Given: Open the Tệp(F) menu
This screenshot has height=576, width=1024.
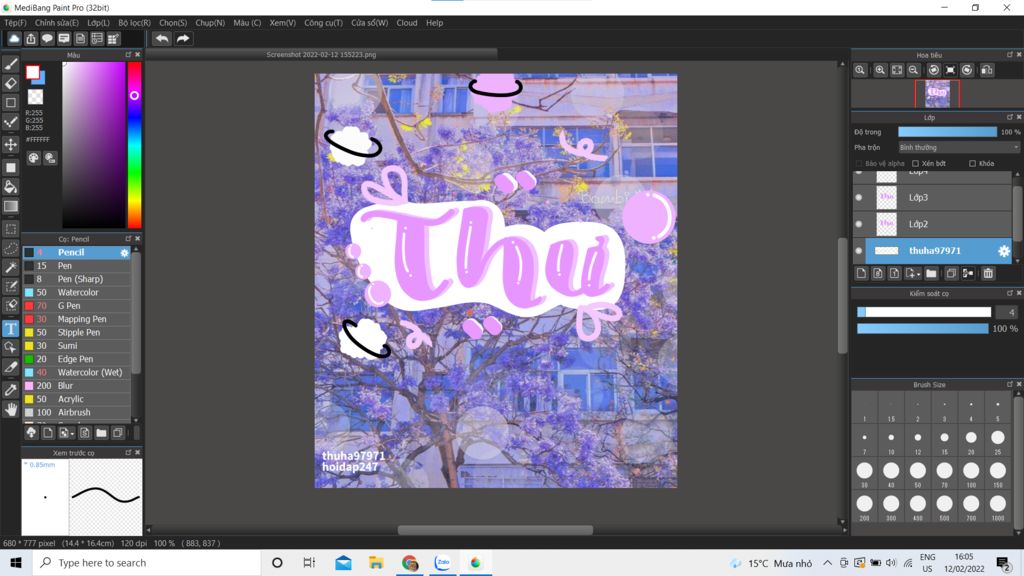Looking at the screenshot, I should coord(15,23).
